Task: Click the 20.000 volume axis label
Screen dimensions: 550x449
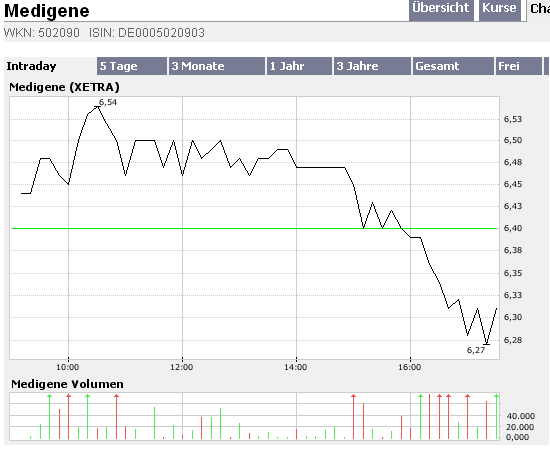Action: (521, 427)
